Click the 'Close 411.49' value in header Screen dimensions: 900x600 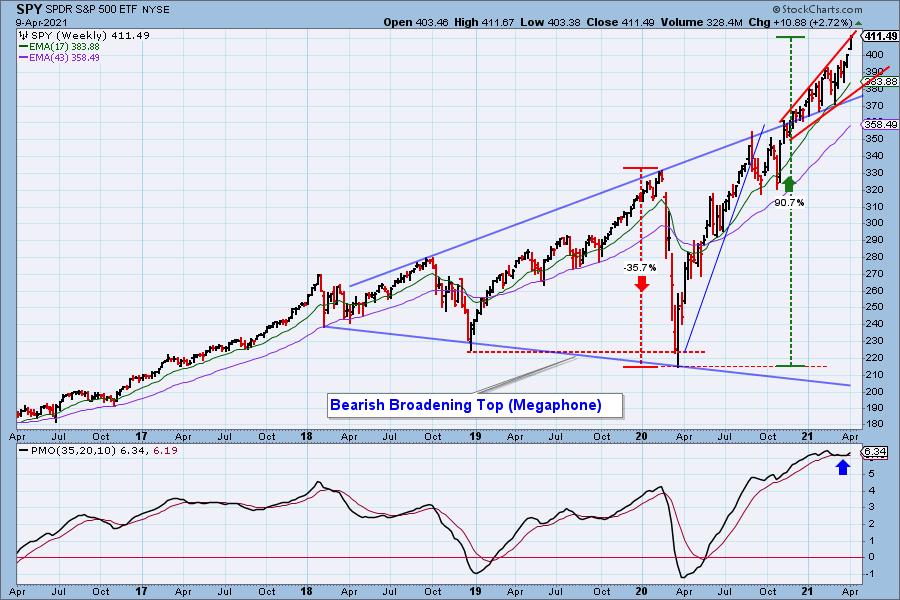pos(620,22)
